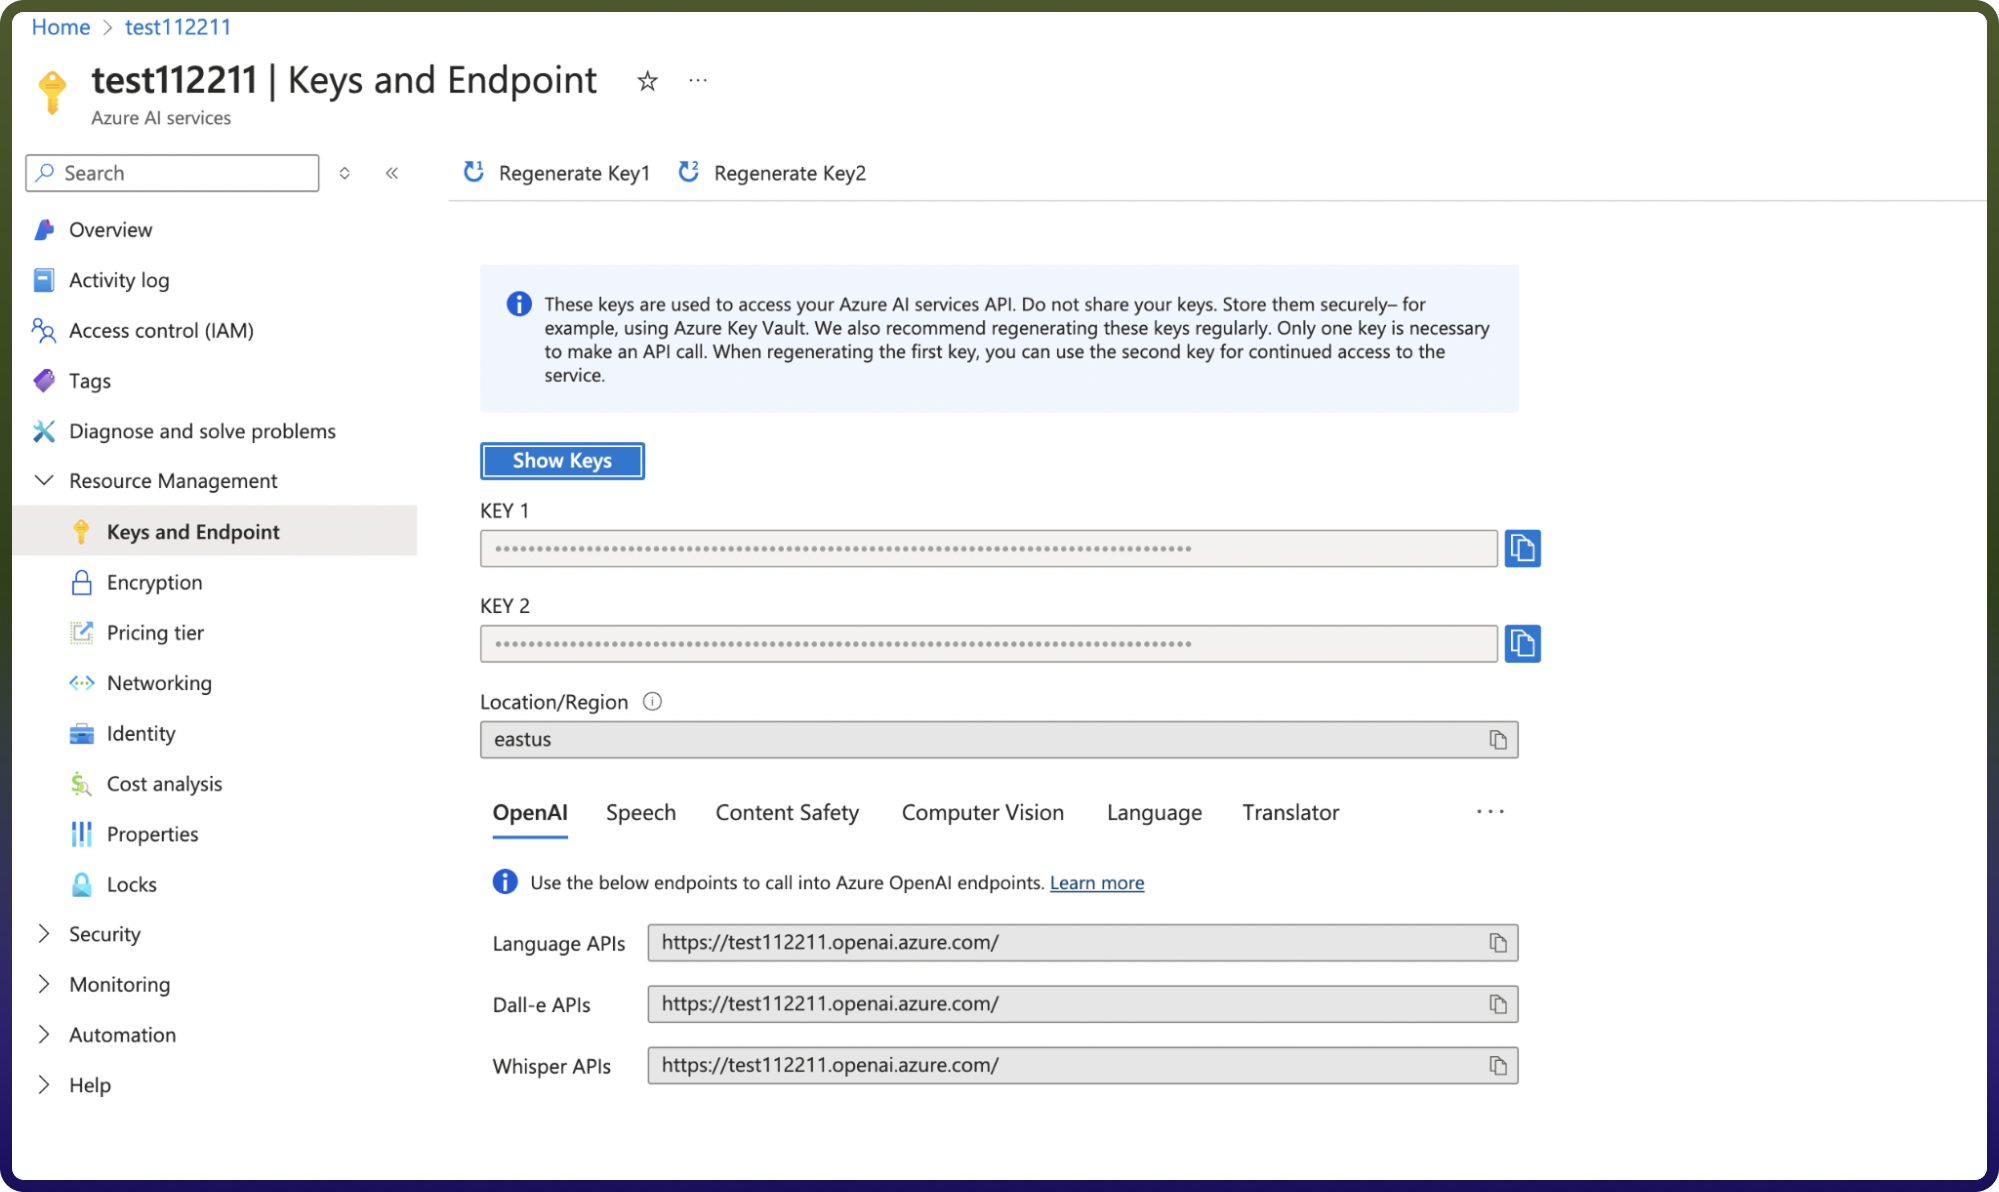Click the "KEY 1" label
The width and height of the screenshot is (1999, 1192).
tap(505, 511)
